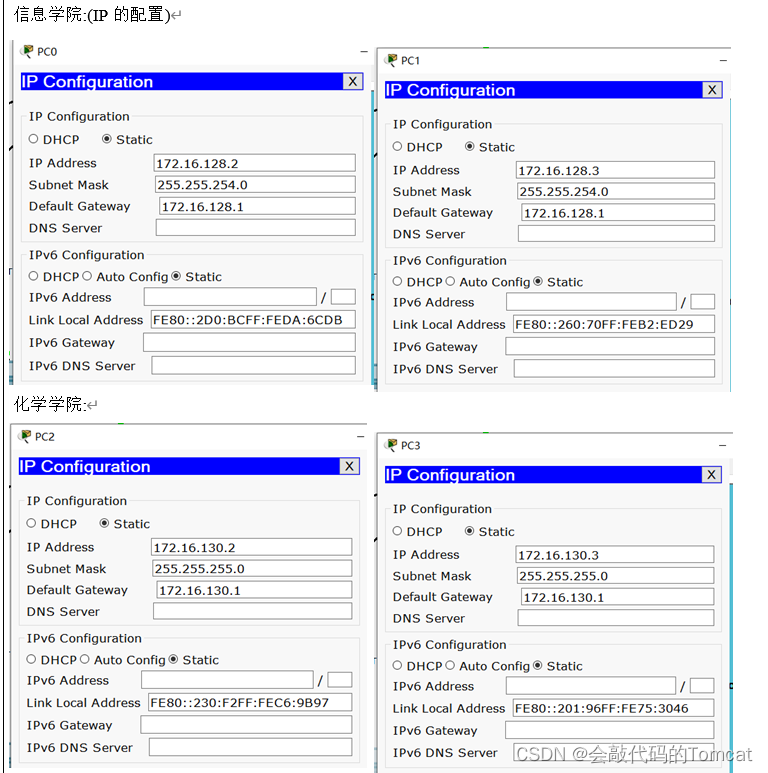Click PC3 Subnet Mask field
768x773 pixels.
[x=615, y=575]
